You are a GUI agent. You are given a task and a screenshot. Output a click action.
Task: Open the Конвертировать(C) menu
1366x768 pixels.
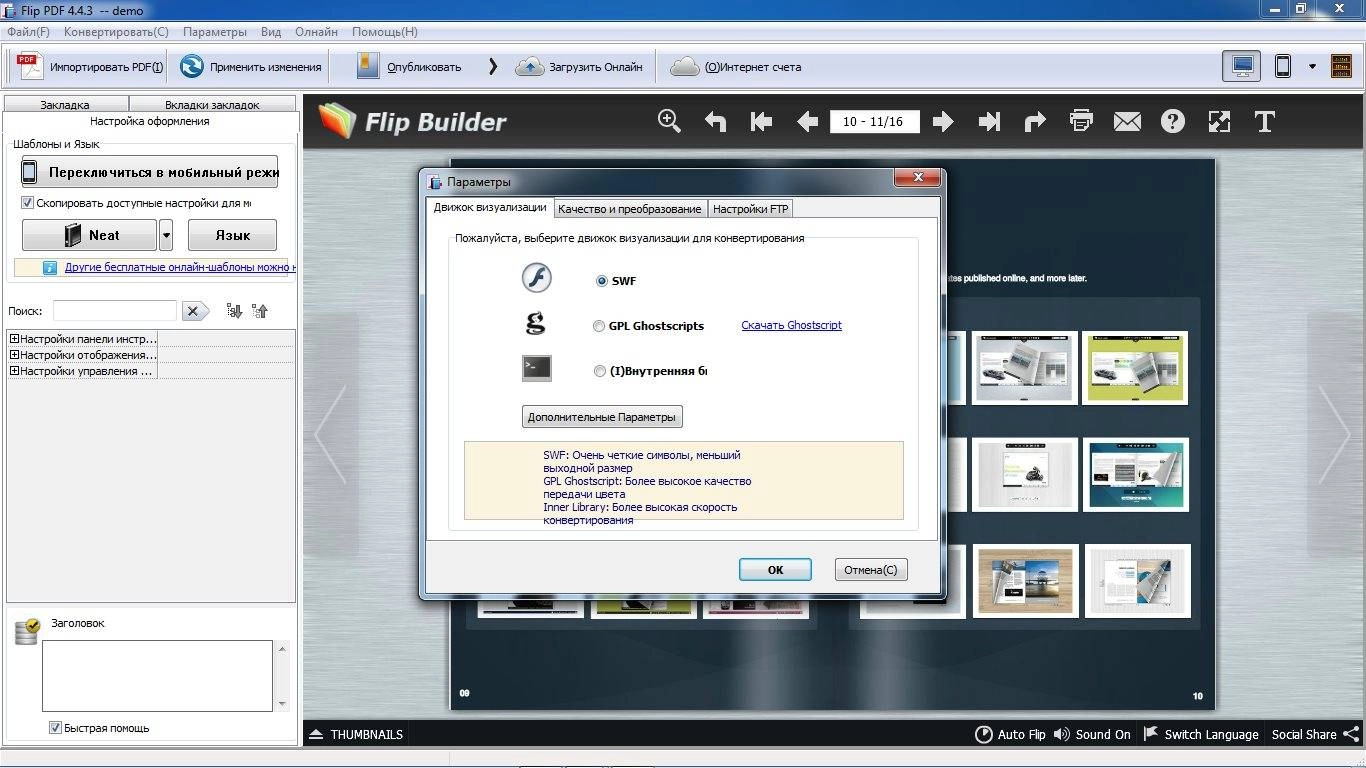point(116,32)
